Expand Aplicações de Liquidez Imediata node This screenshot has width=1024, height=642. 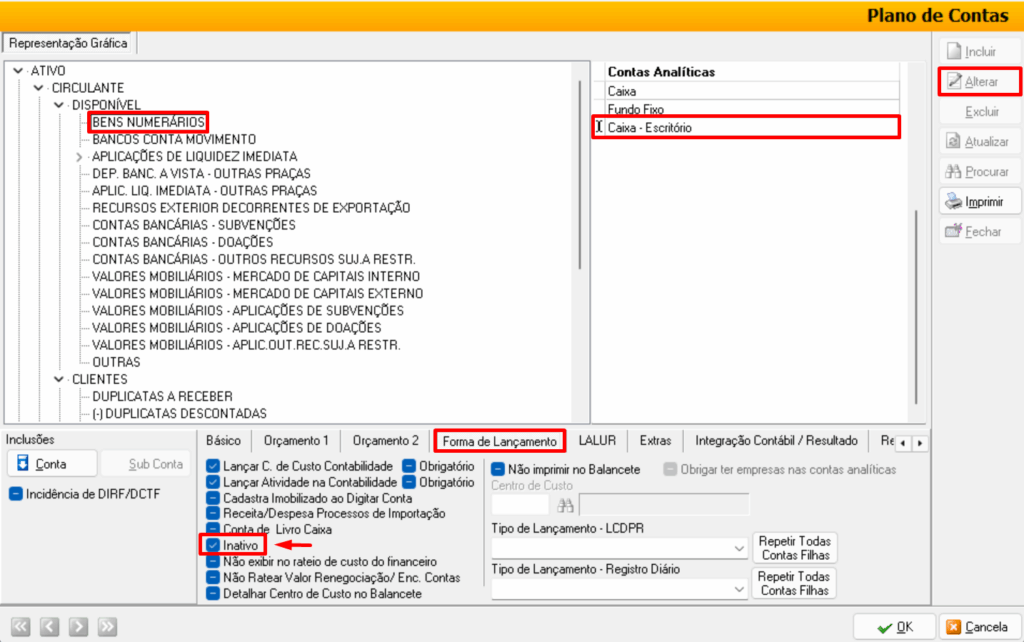pyautogui.click(x=79, y=157)
